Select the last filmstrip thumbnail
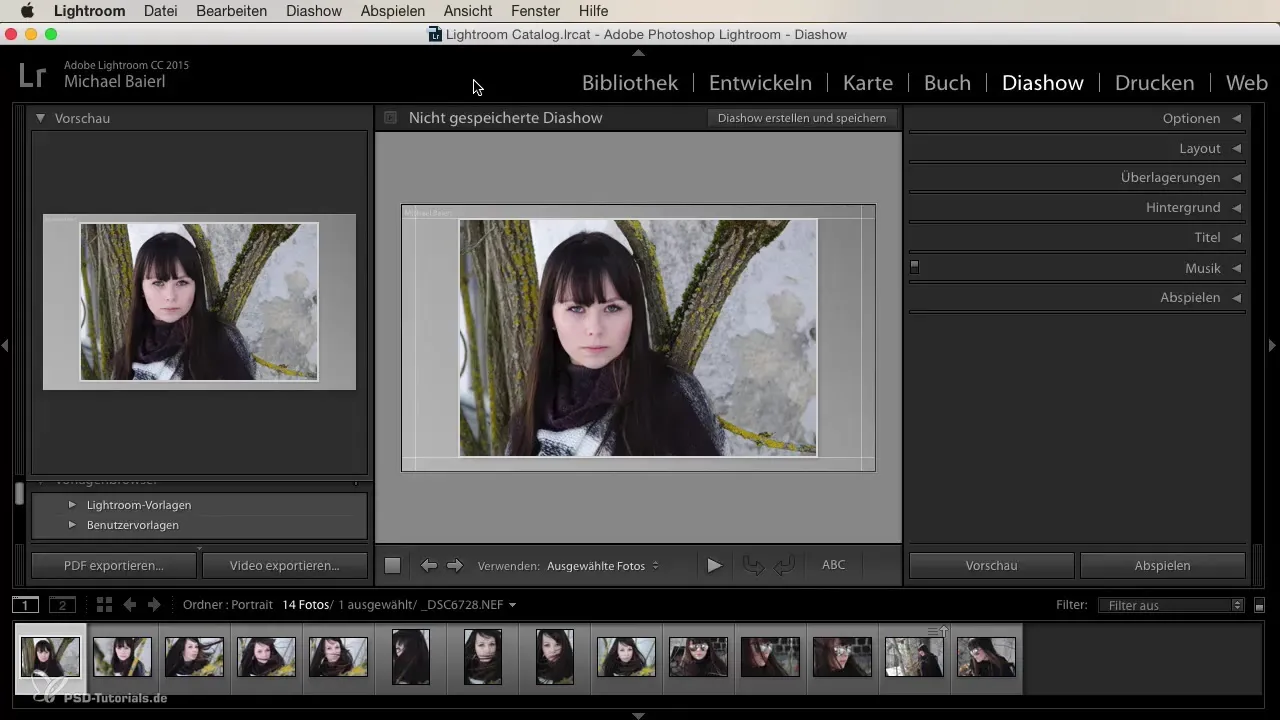 pos(986,657)
